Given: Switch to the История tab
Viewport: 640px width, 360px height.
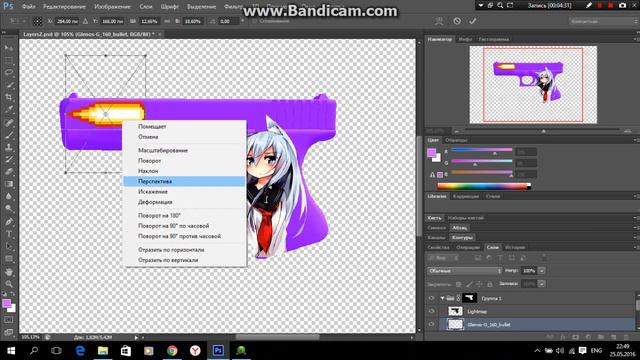Looking at the screenshot, I should click(515, 247).
